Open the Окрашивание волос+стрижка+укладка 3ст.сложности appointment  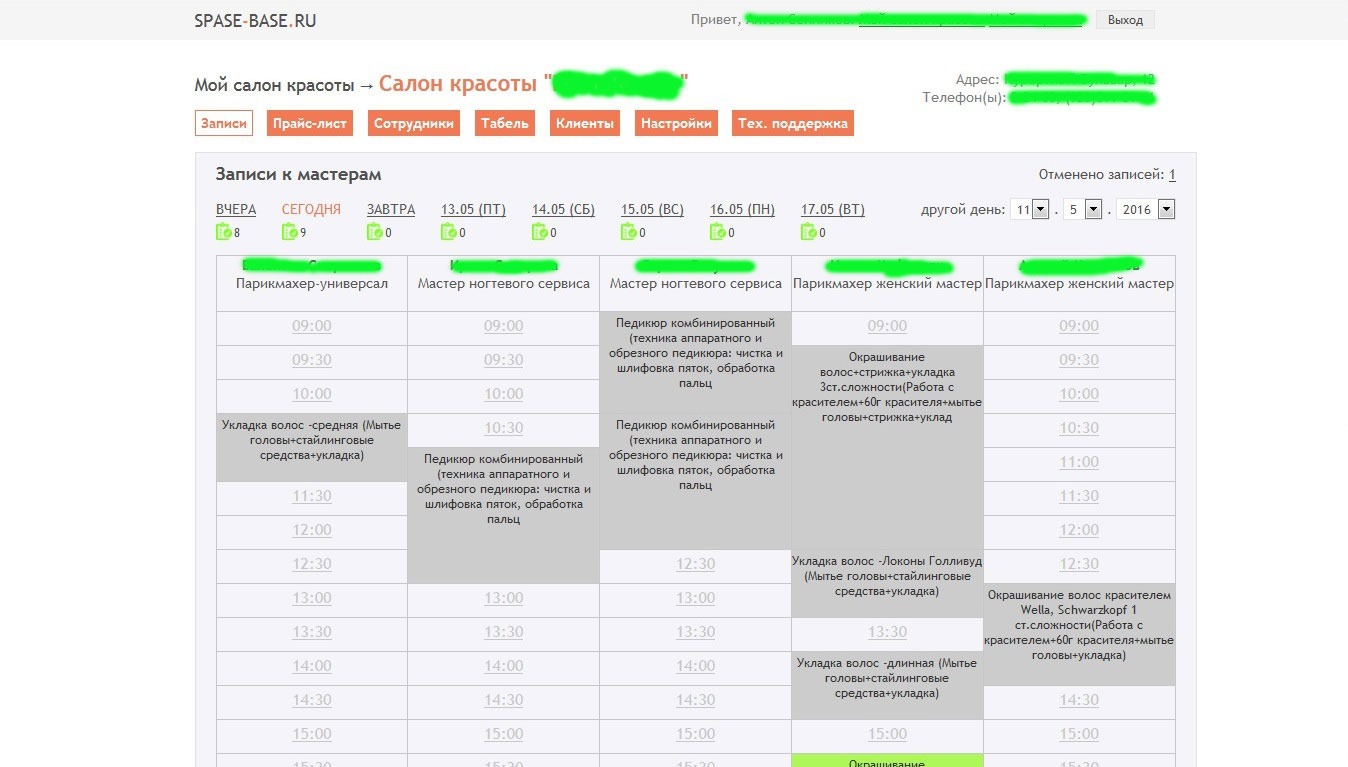click(x=888, y=447)
